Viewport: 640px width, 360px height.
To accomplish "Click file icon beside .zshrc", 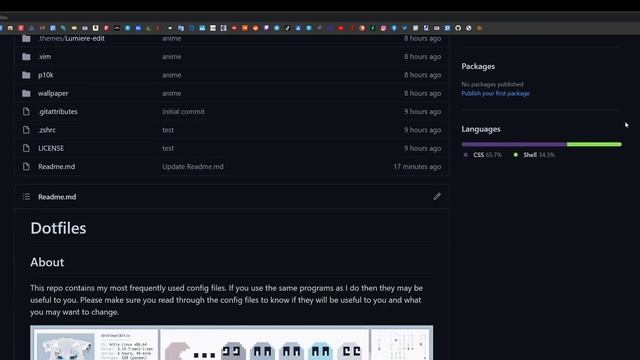I will (x=26, y=130).
